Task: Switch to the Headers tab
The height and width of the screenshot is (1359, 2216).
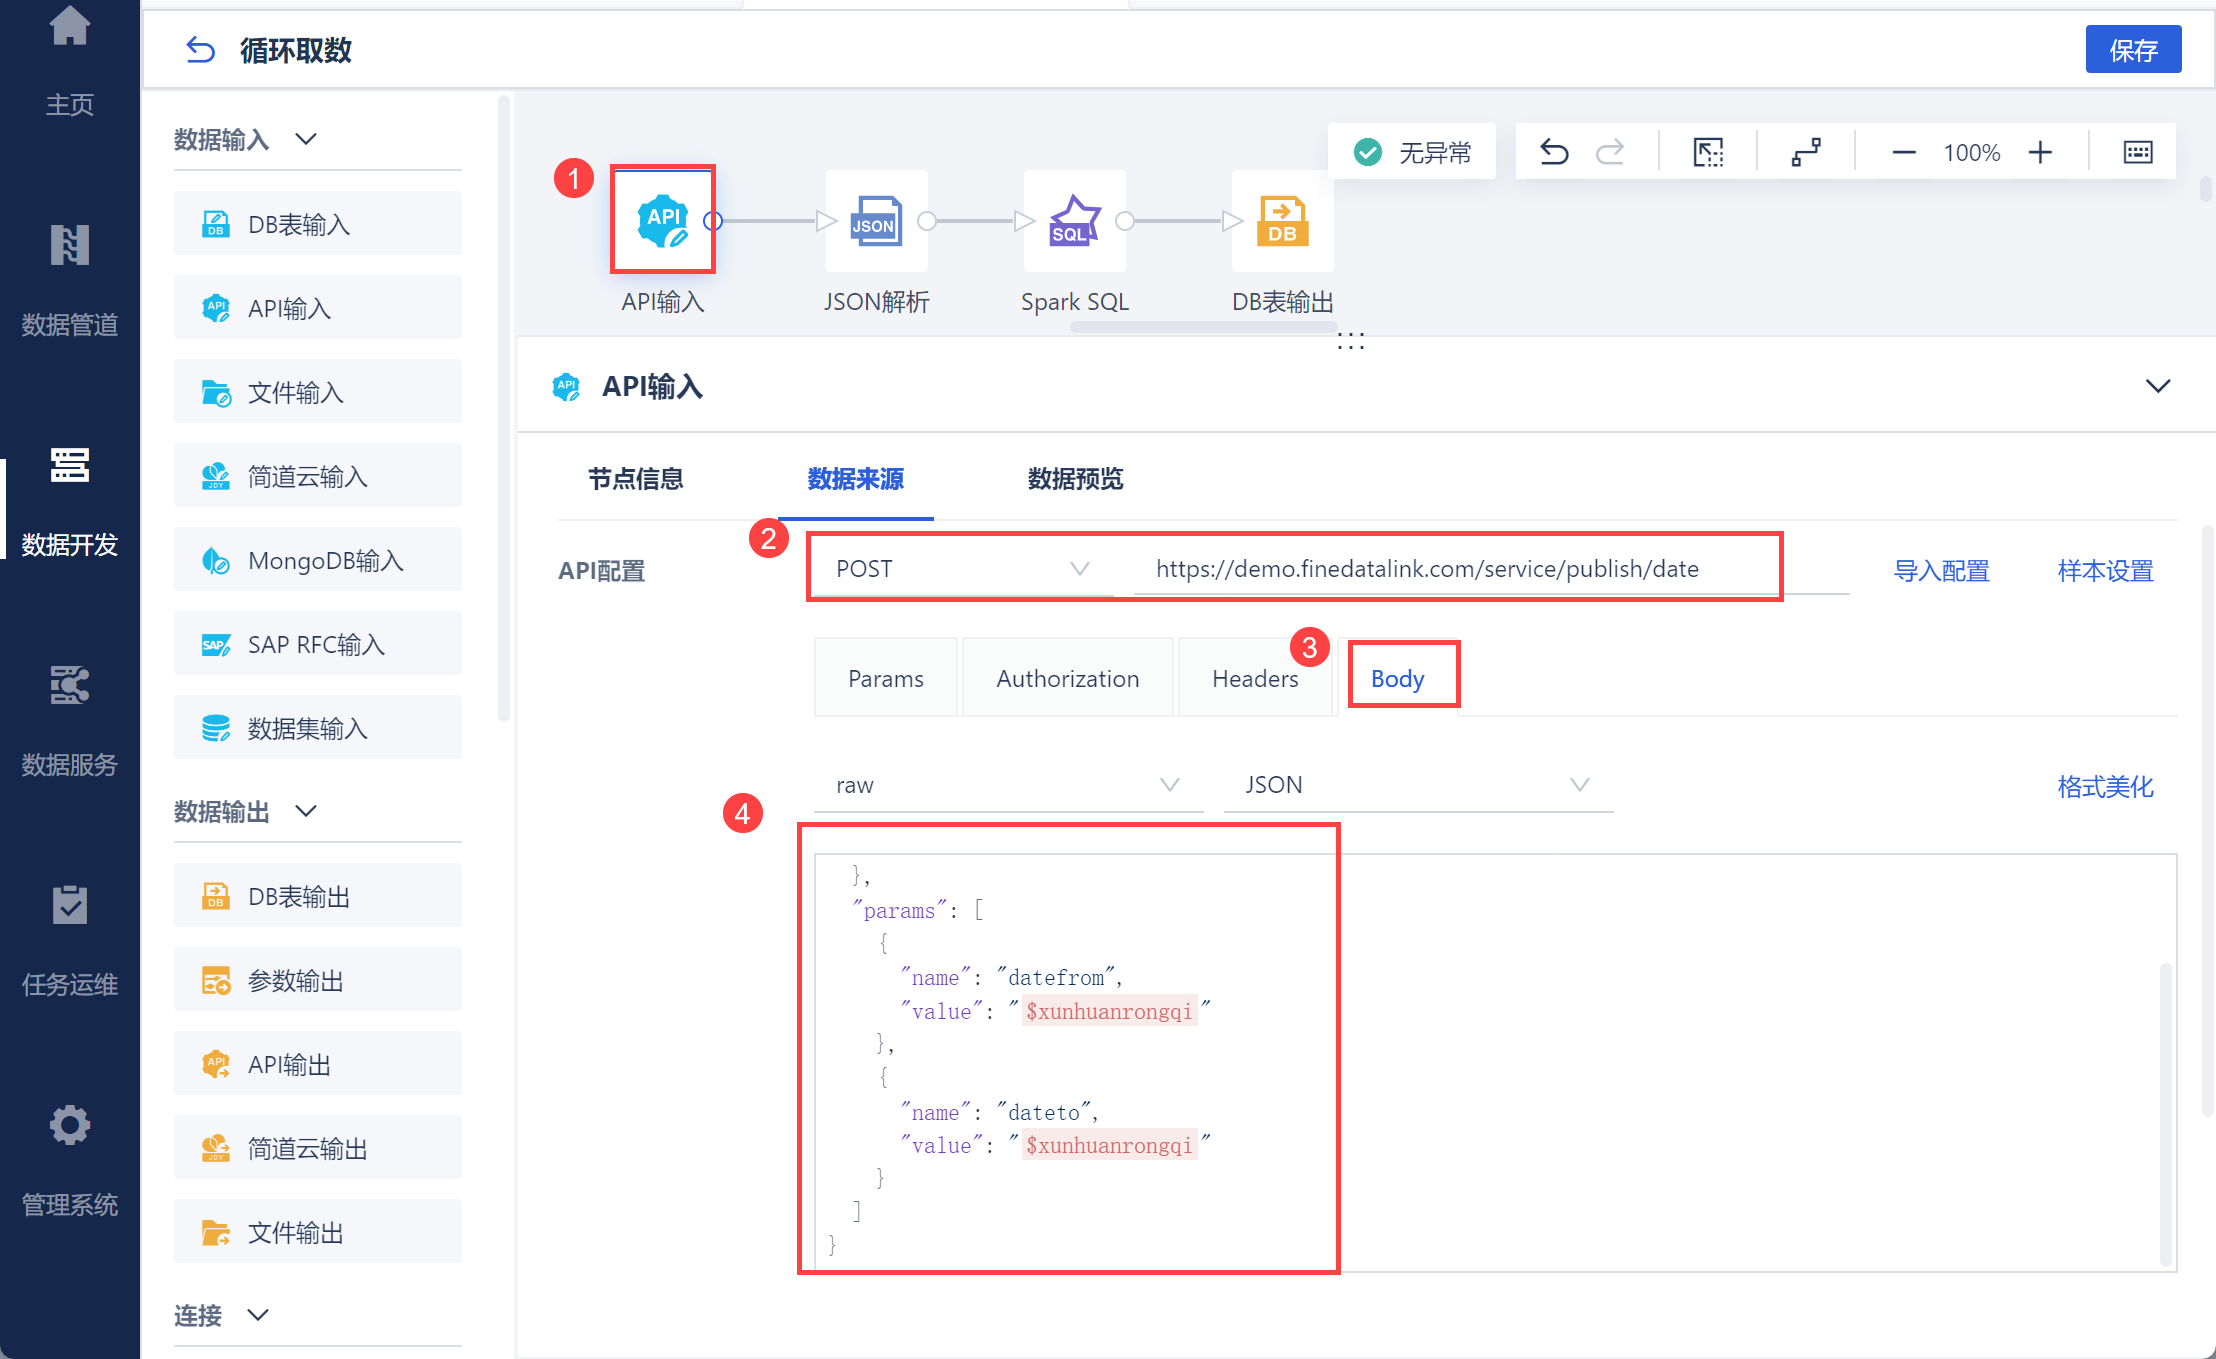Action: click(1254, 679)
